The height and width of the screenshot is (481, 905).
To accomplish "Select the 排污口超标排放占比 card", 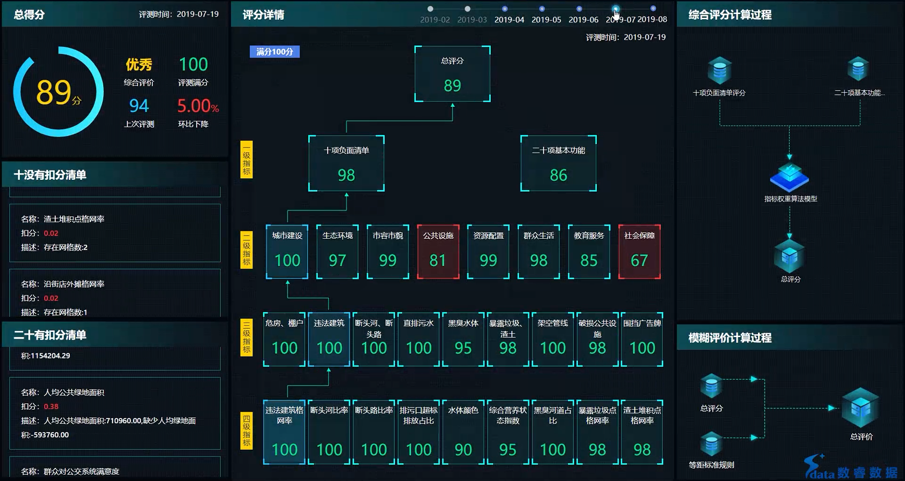I will (x=418, y=432).
